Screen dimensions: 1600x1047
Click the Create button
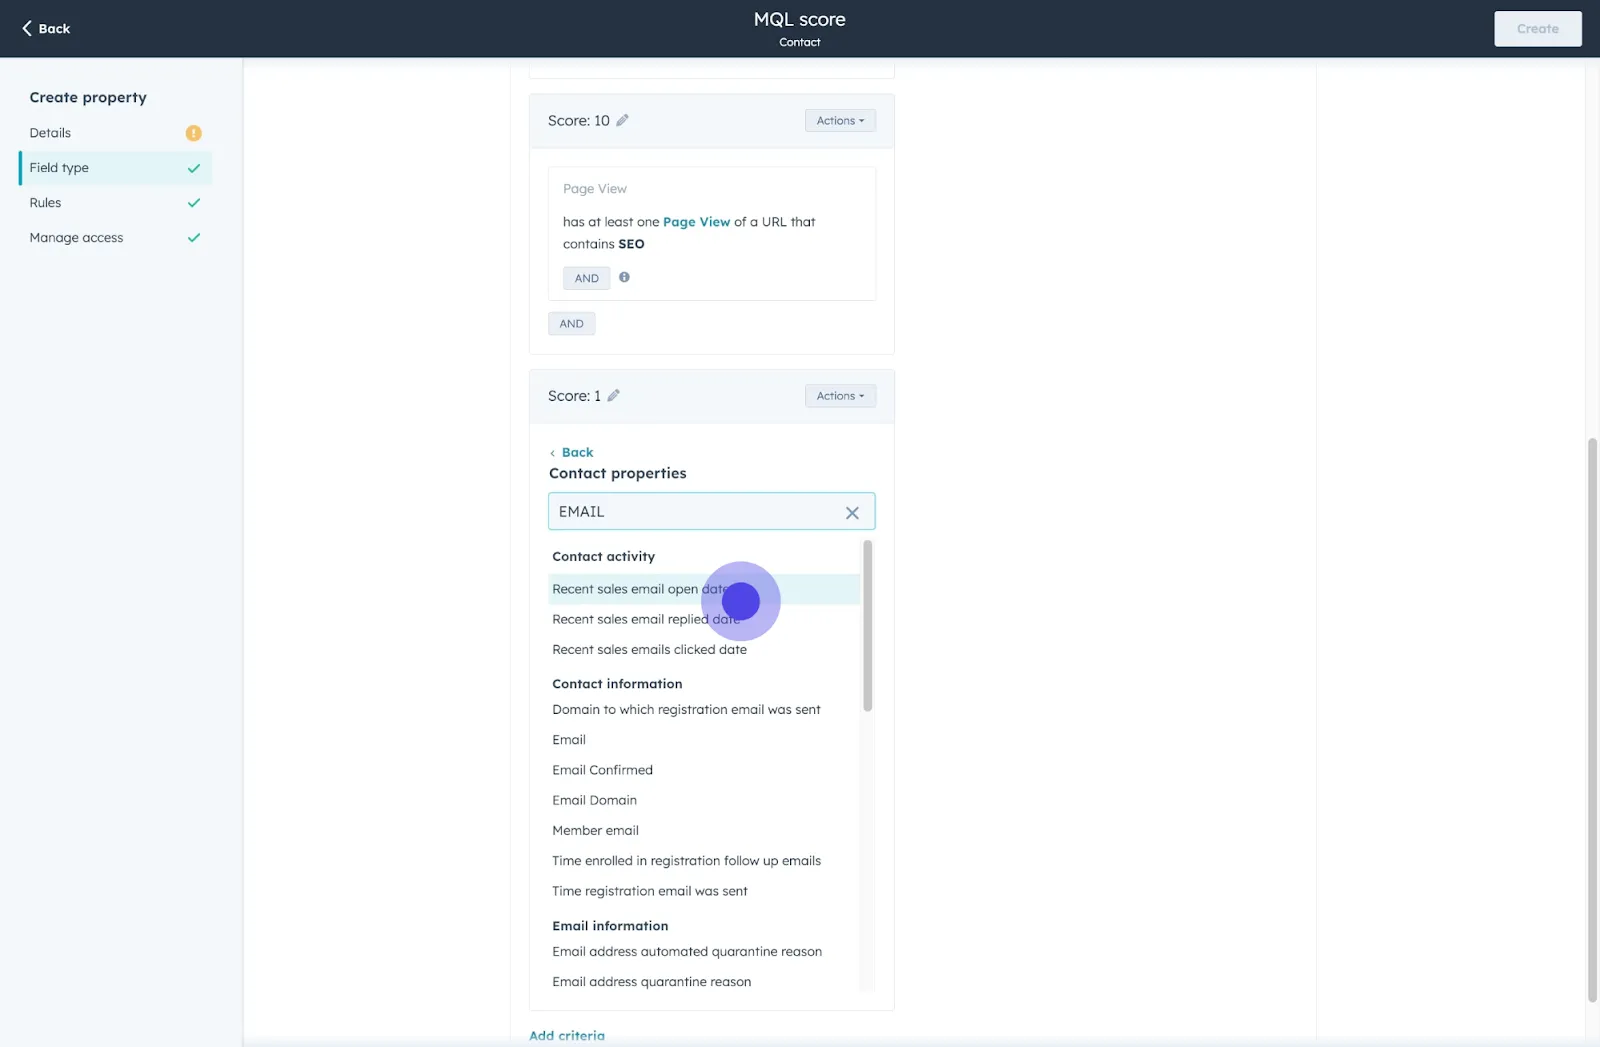(x=1538, y=28)
